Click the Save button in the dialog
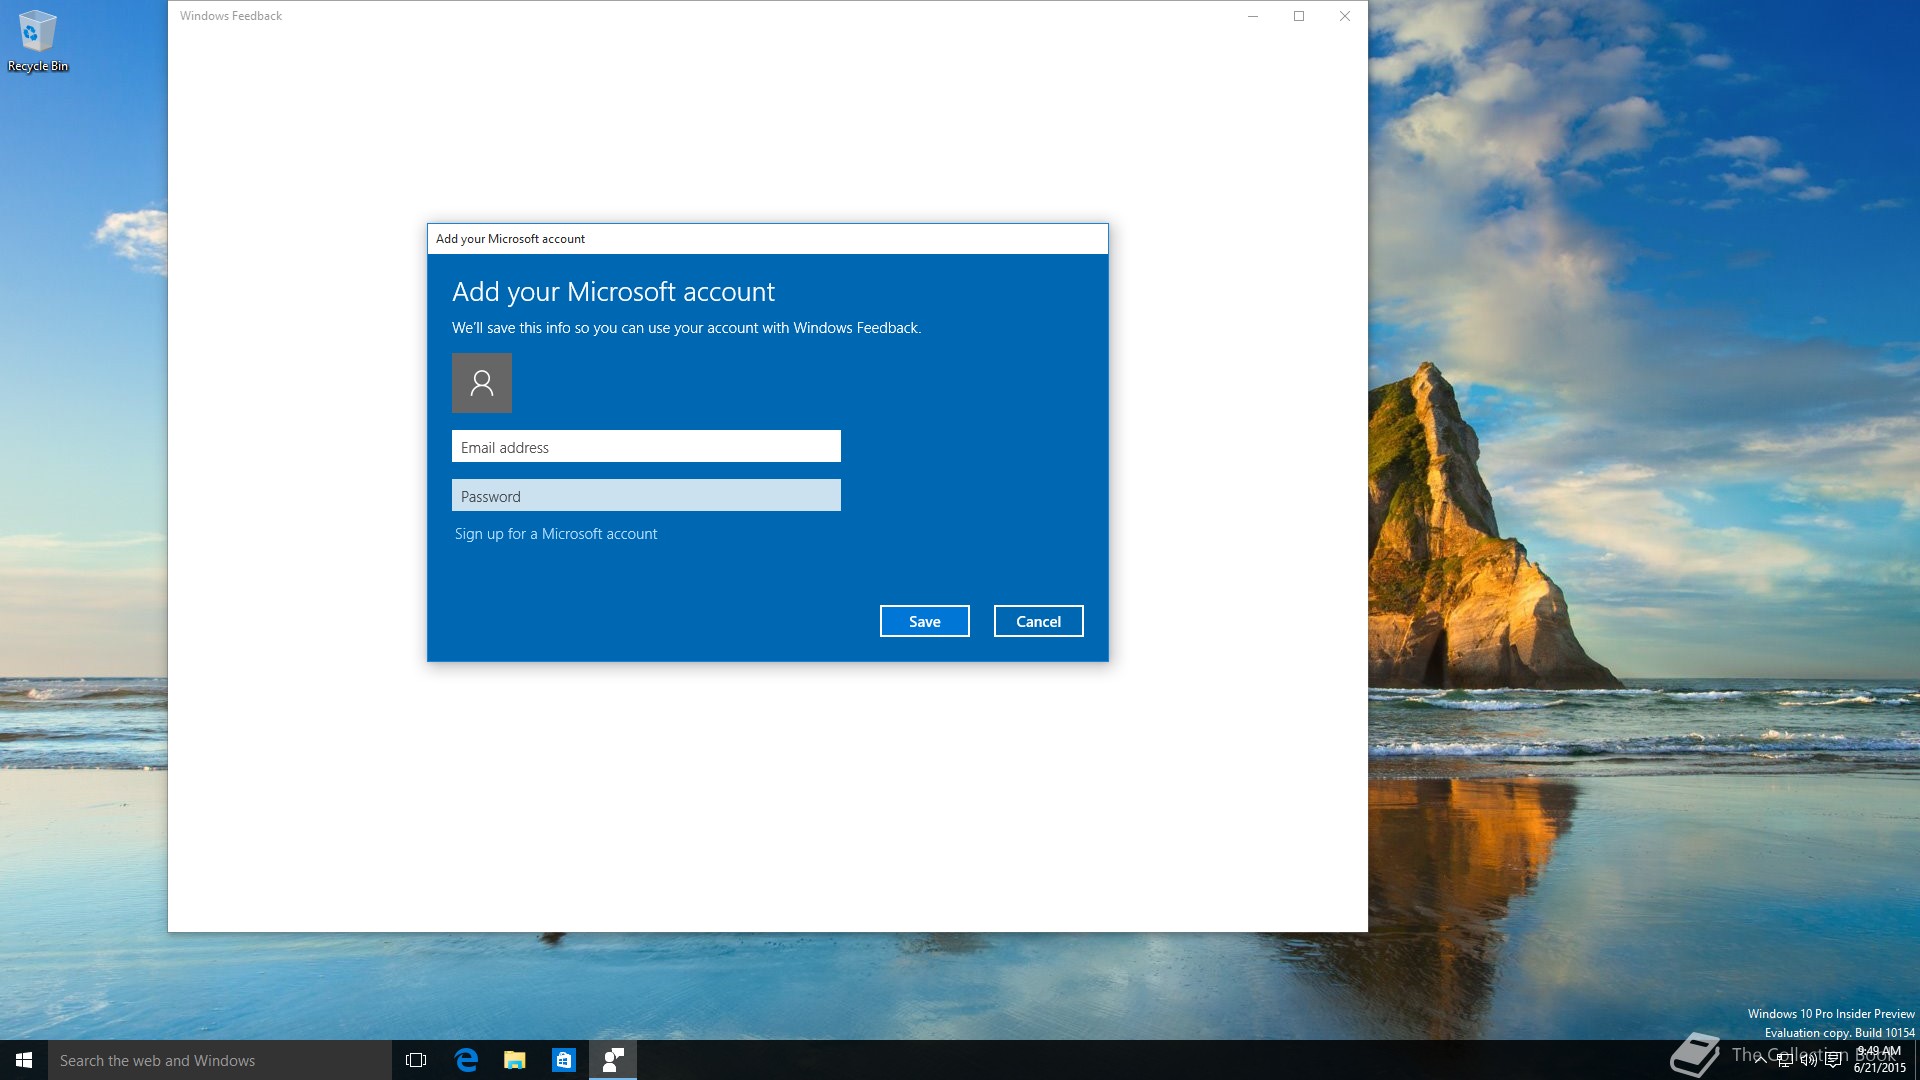Image resolution: width=1920 pixels, height=1080 pixels. tap(924, 621)
